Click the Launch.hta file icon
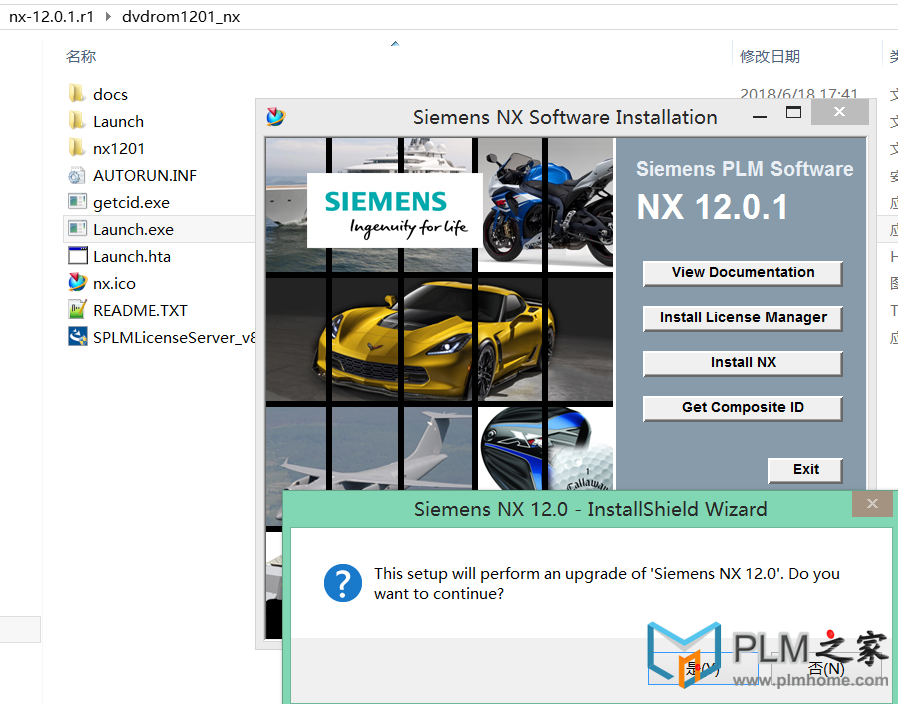This screenshot has width=898, height=704. (x=77, y=256)
